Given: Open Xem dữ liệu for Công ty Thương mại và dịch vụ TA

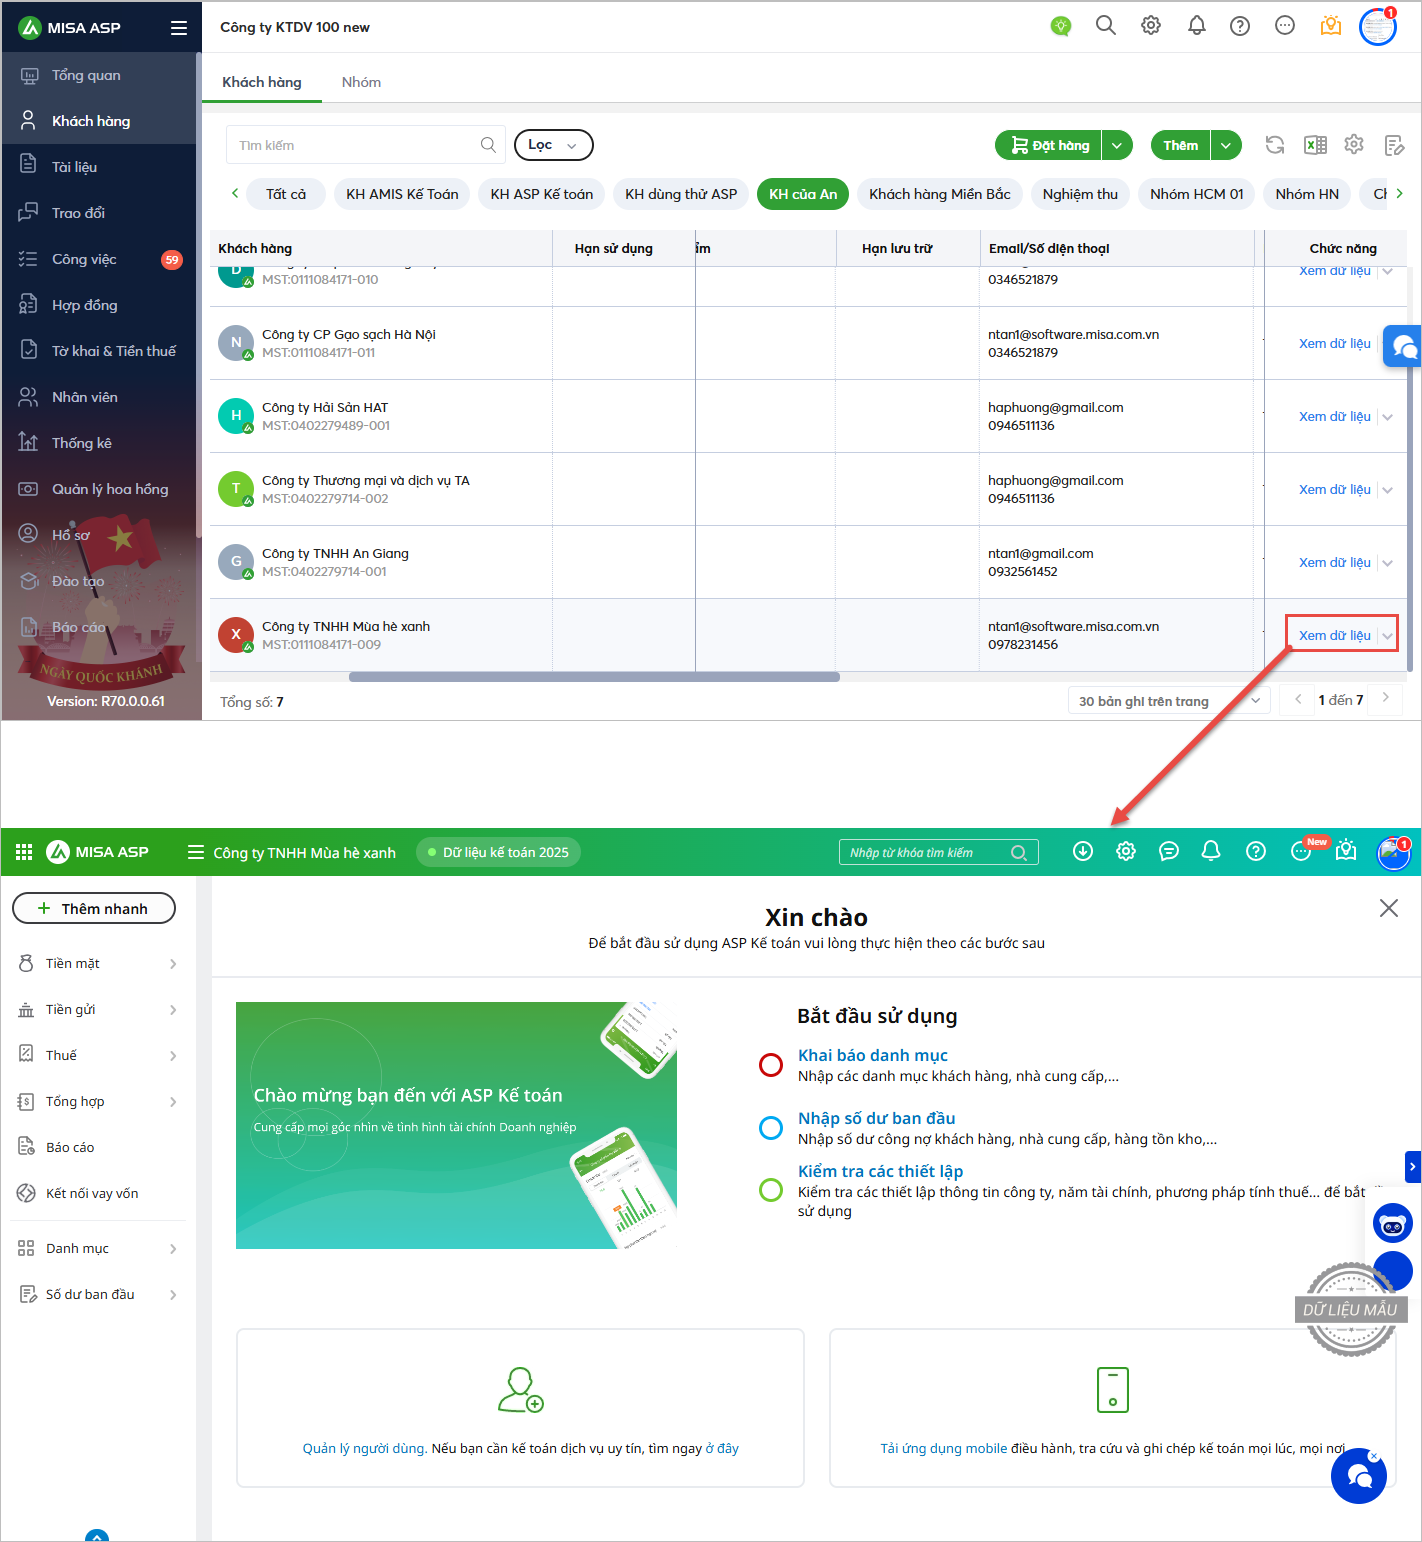Looking at the screenshot, I should click(1334, 490).
